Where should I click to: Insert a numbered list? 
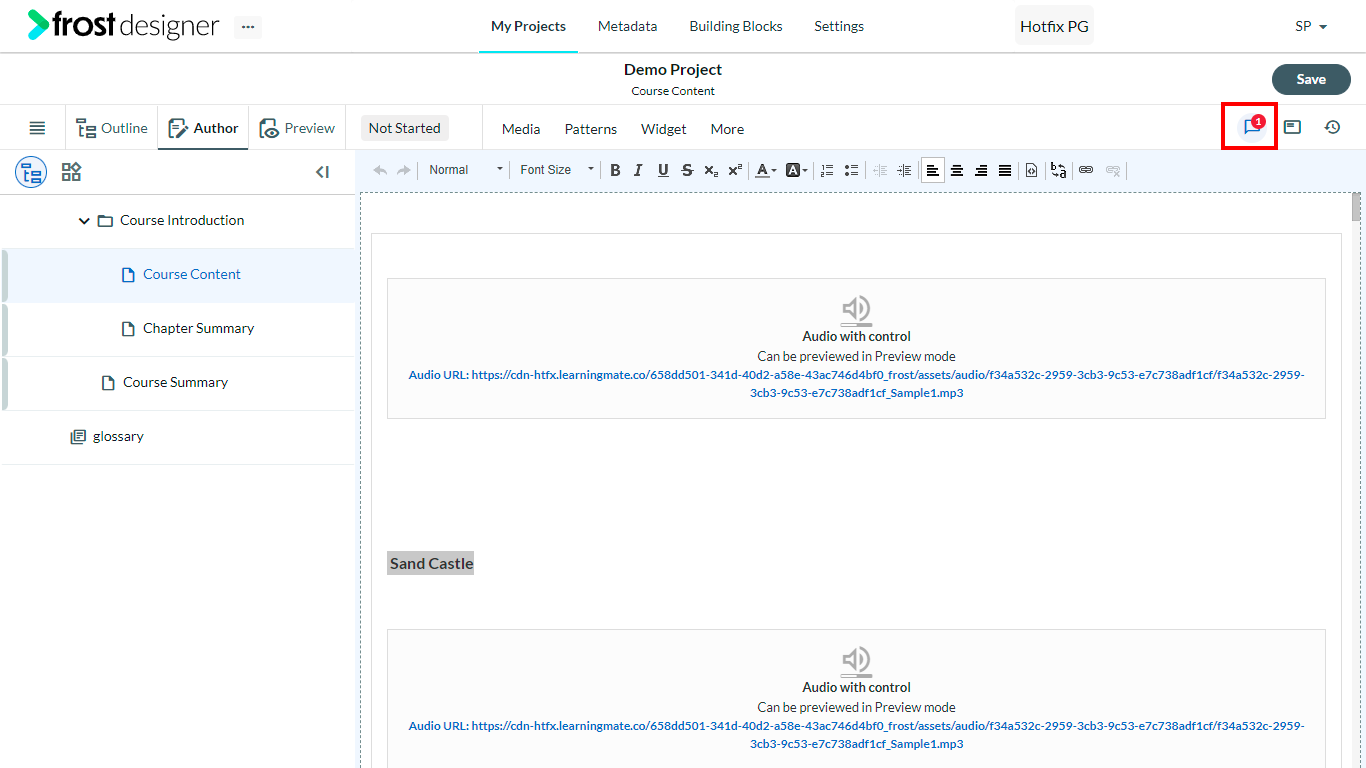point(827,170)
